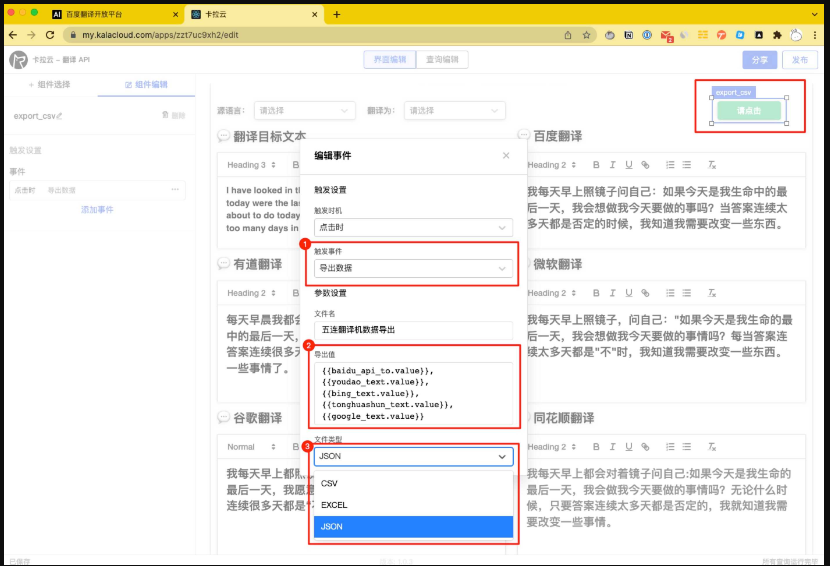Open a new browser tab
The height and width of the screenshot is (566, 830).
pyautogui.click(x=336, y=14)
